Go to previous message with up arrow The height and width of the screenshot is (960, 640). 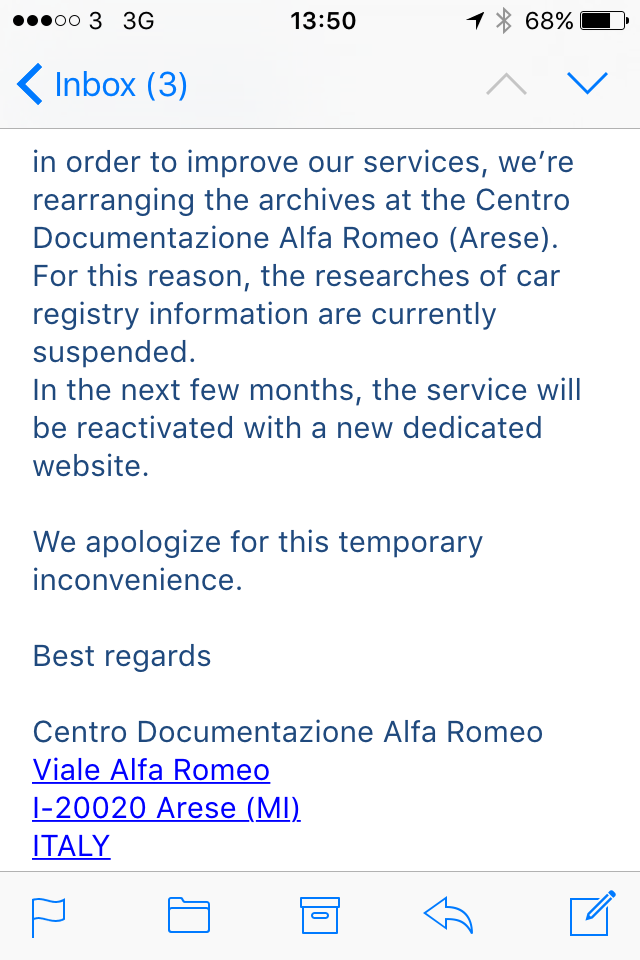point(506,85)
